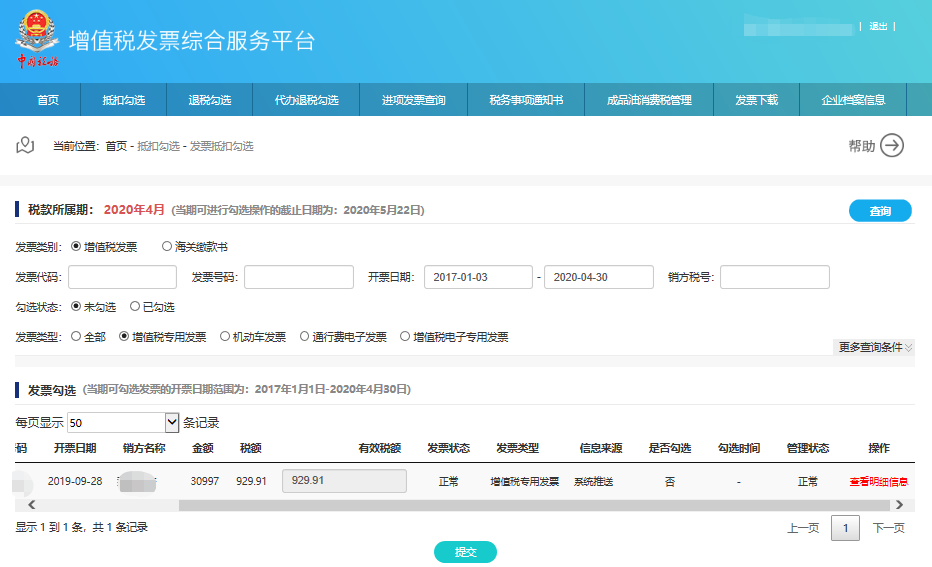Click end date field 2020-04-30

(x=599, y=277)
